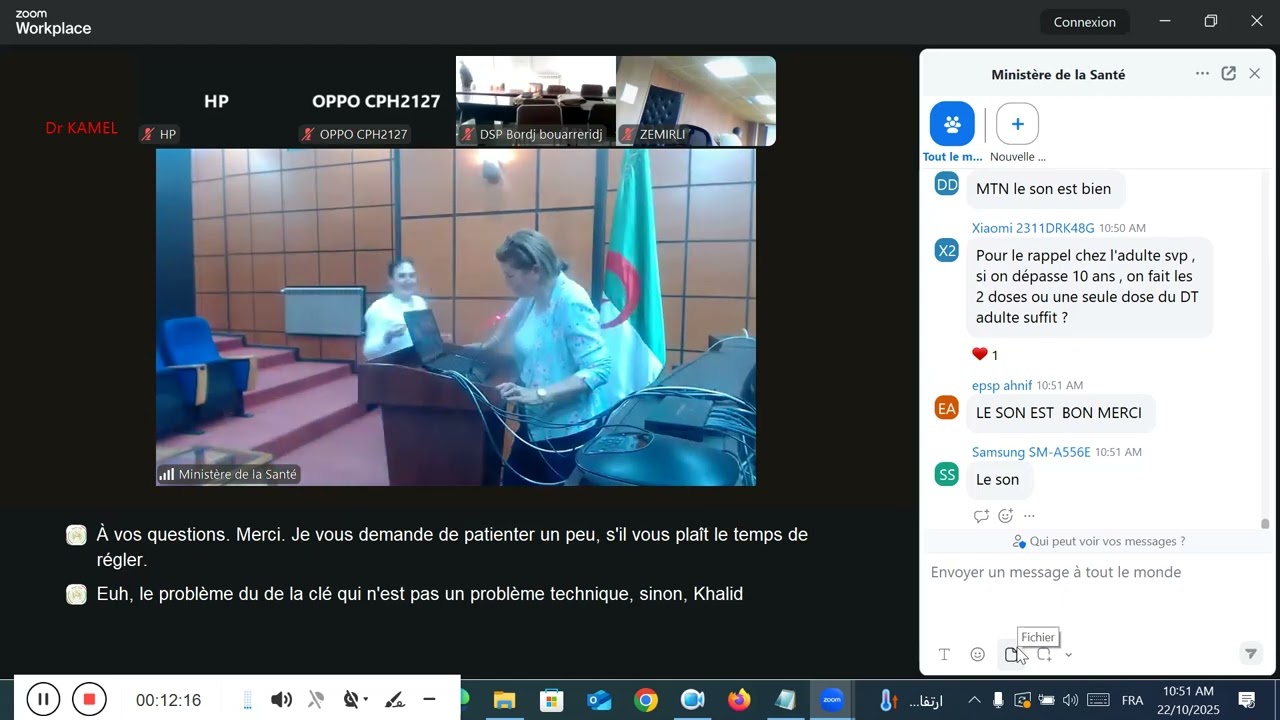The width and height of the screenshot is (1280, 720).
Task: Select the recorder annotation pen tool
Action: tap(395, 700)
